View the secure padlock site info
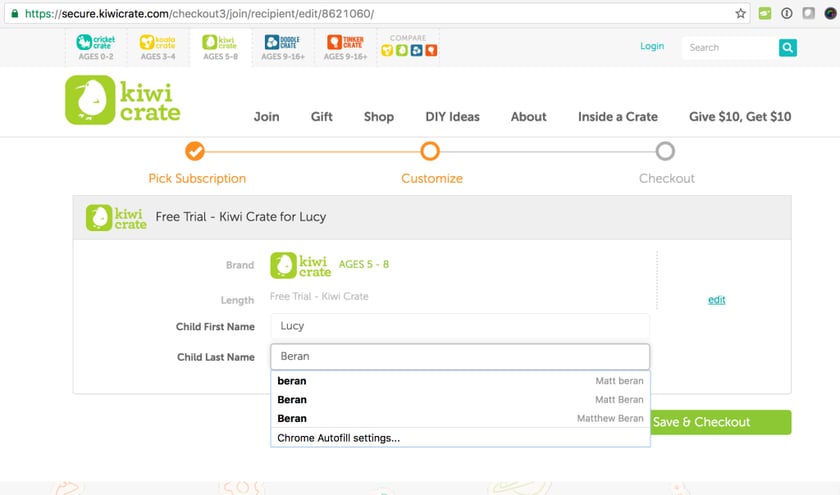This screenshot has height=495, width=840. (14, 13)
